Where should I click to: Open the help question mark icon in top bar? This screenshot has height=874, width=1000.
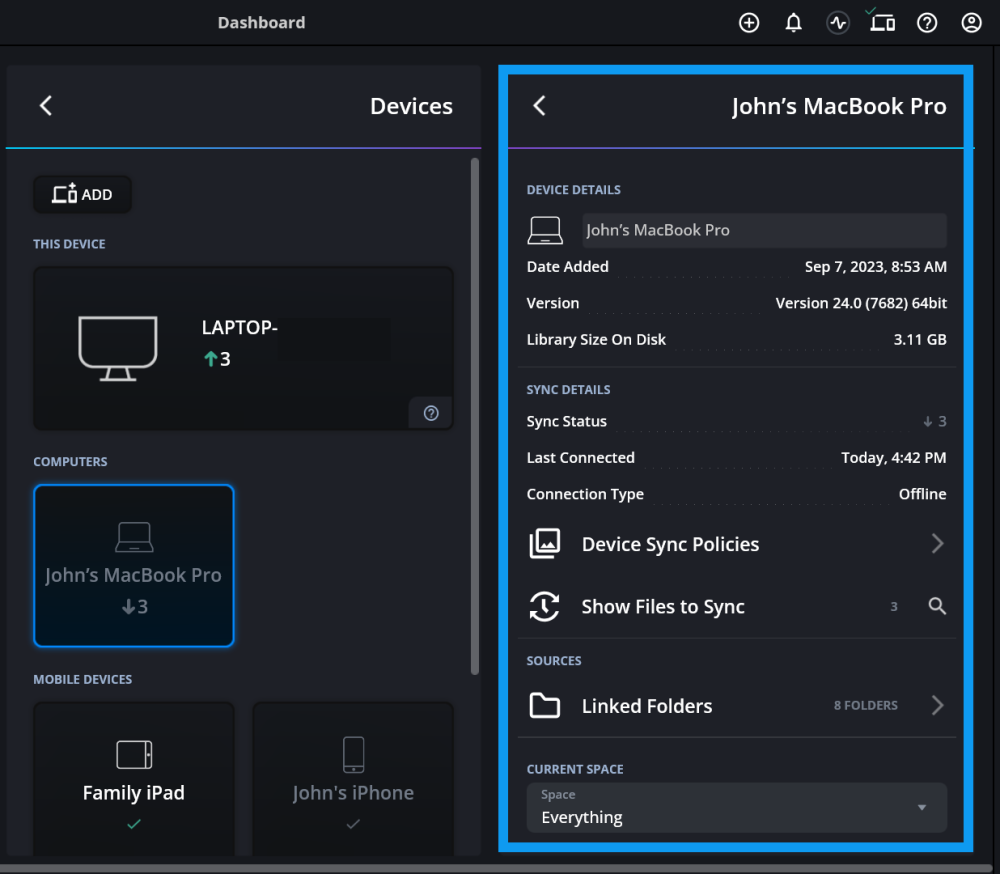pos(927,23)
